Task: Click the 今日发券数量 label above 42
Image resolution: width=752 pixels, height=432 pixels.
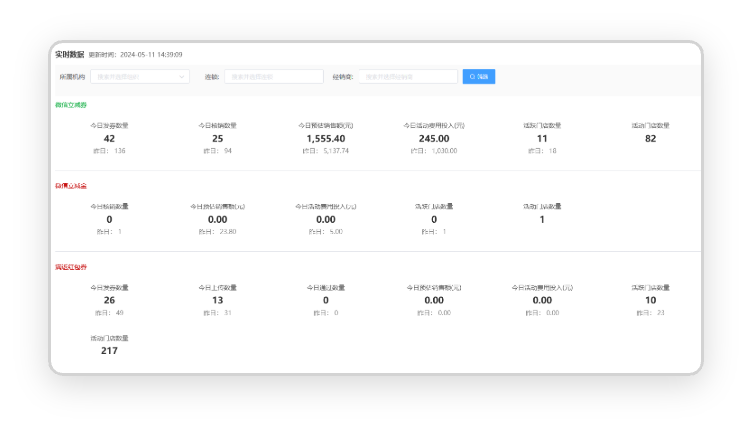Action: (x=109, y=126)
